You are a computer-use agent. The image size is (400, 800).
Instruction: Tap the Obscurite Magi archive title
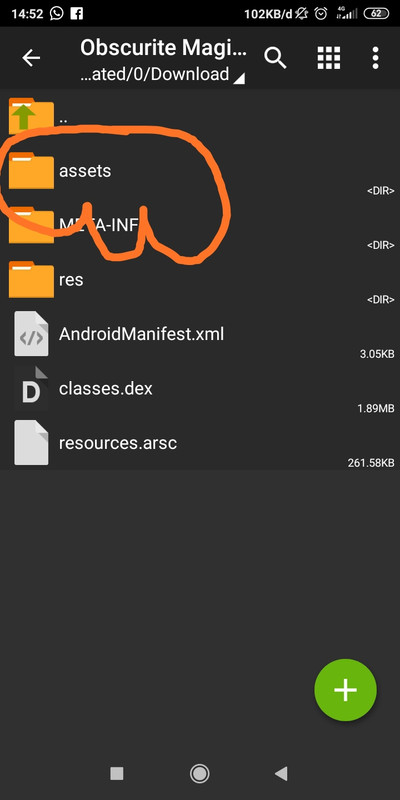point(163,48)
